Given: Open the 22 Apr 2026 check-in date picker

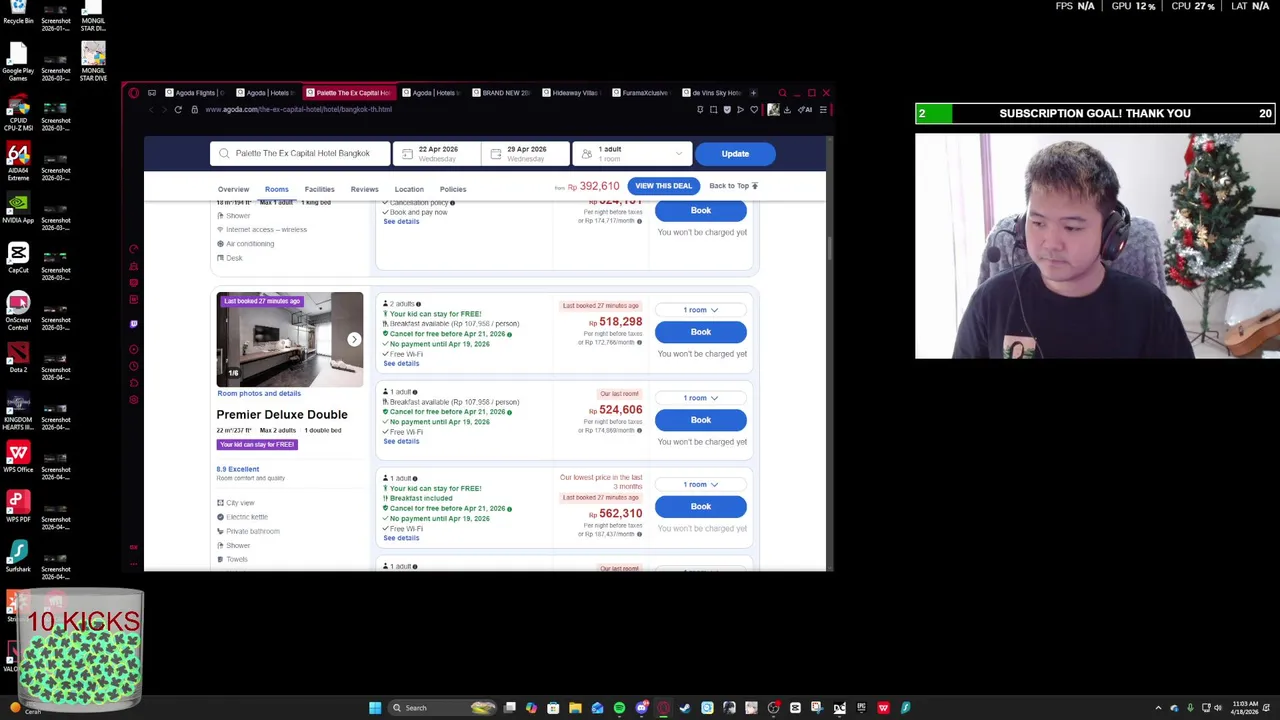Looking at the screenshot, I should click(437, 153).
